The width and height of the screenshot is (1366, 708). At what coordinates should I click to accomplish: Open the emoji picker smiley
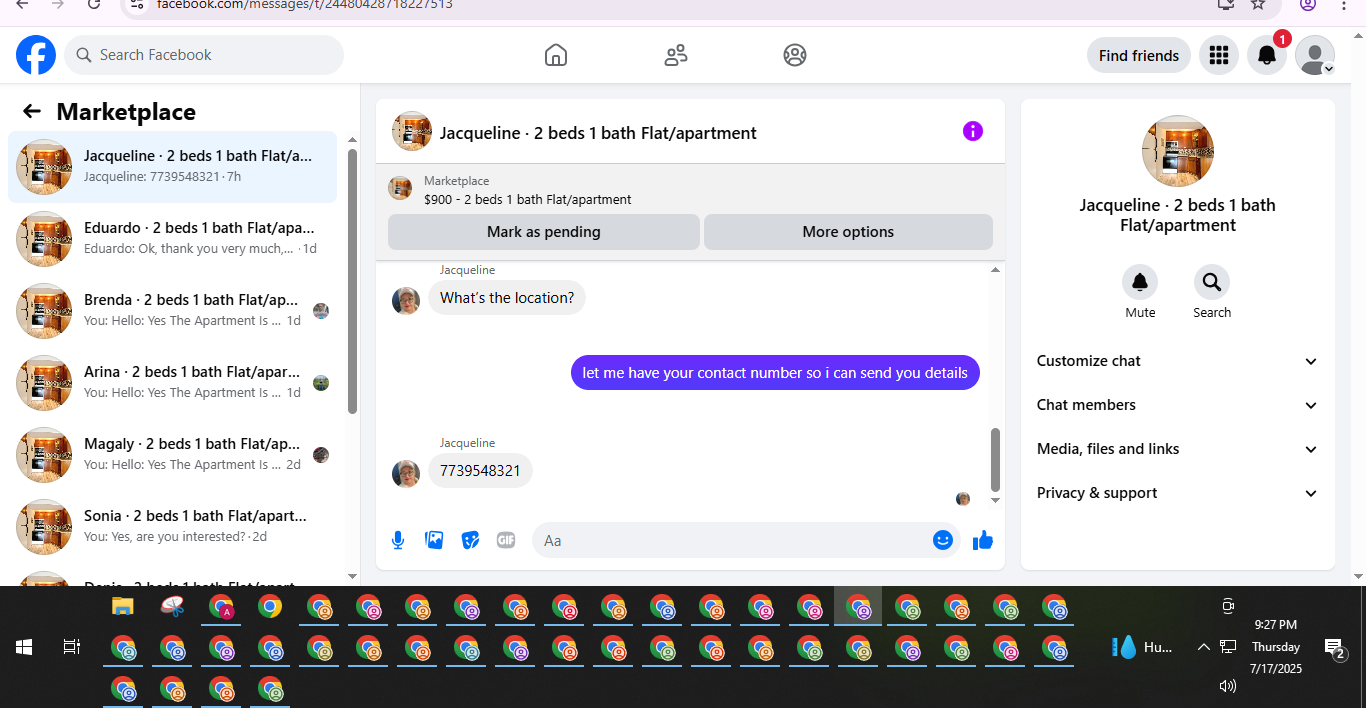pos(943,540)
